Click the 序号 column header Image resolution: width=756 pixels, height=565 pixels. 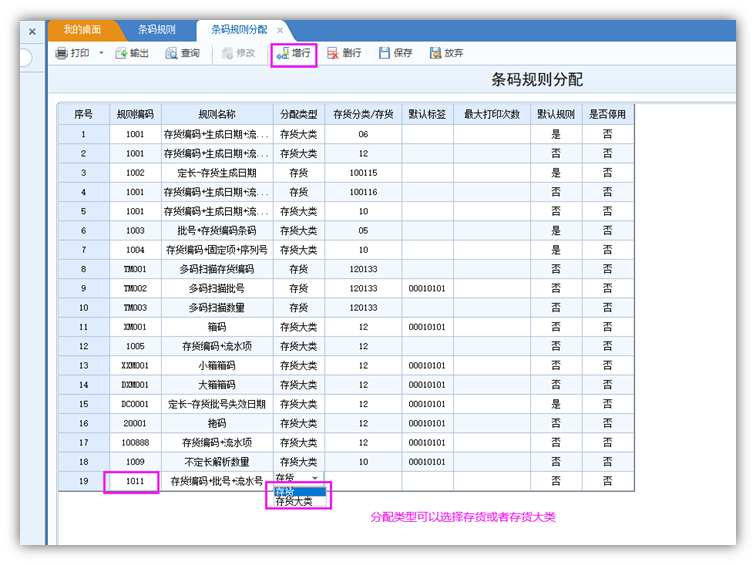[x=84, y=114]
